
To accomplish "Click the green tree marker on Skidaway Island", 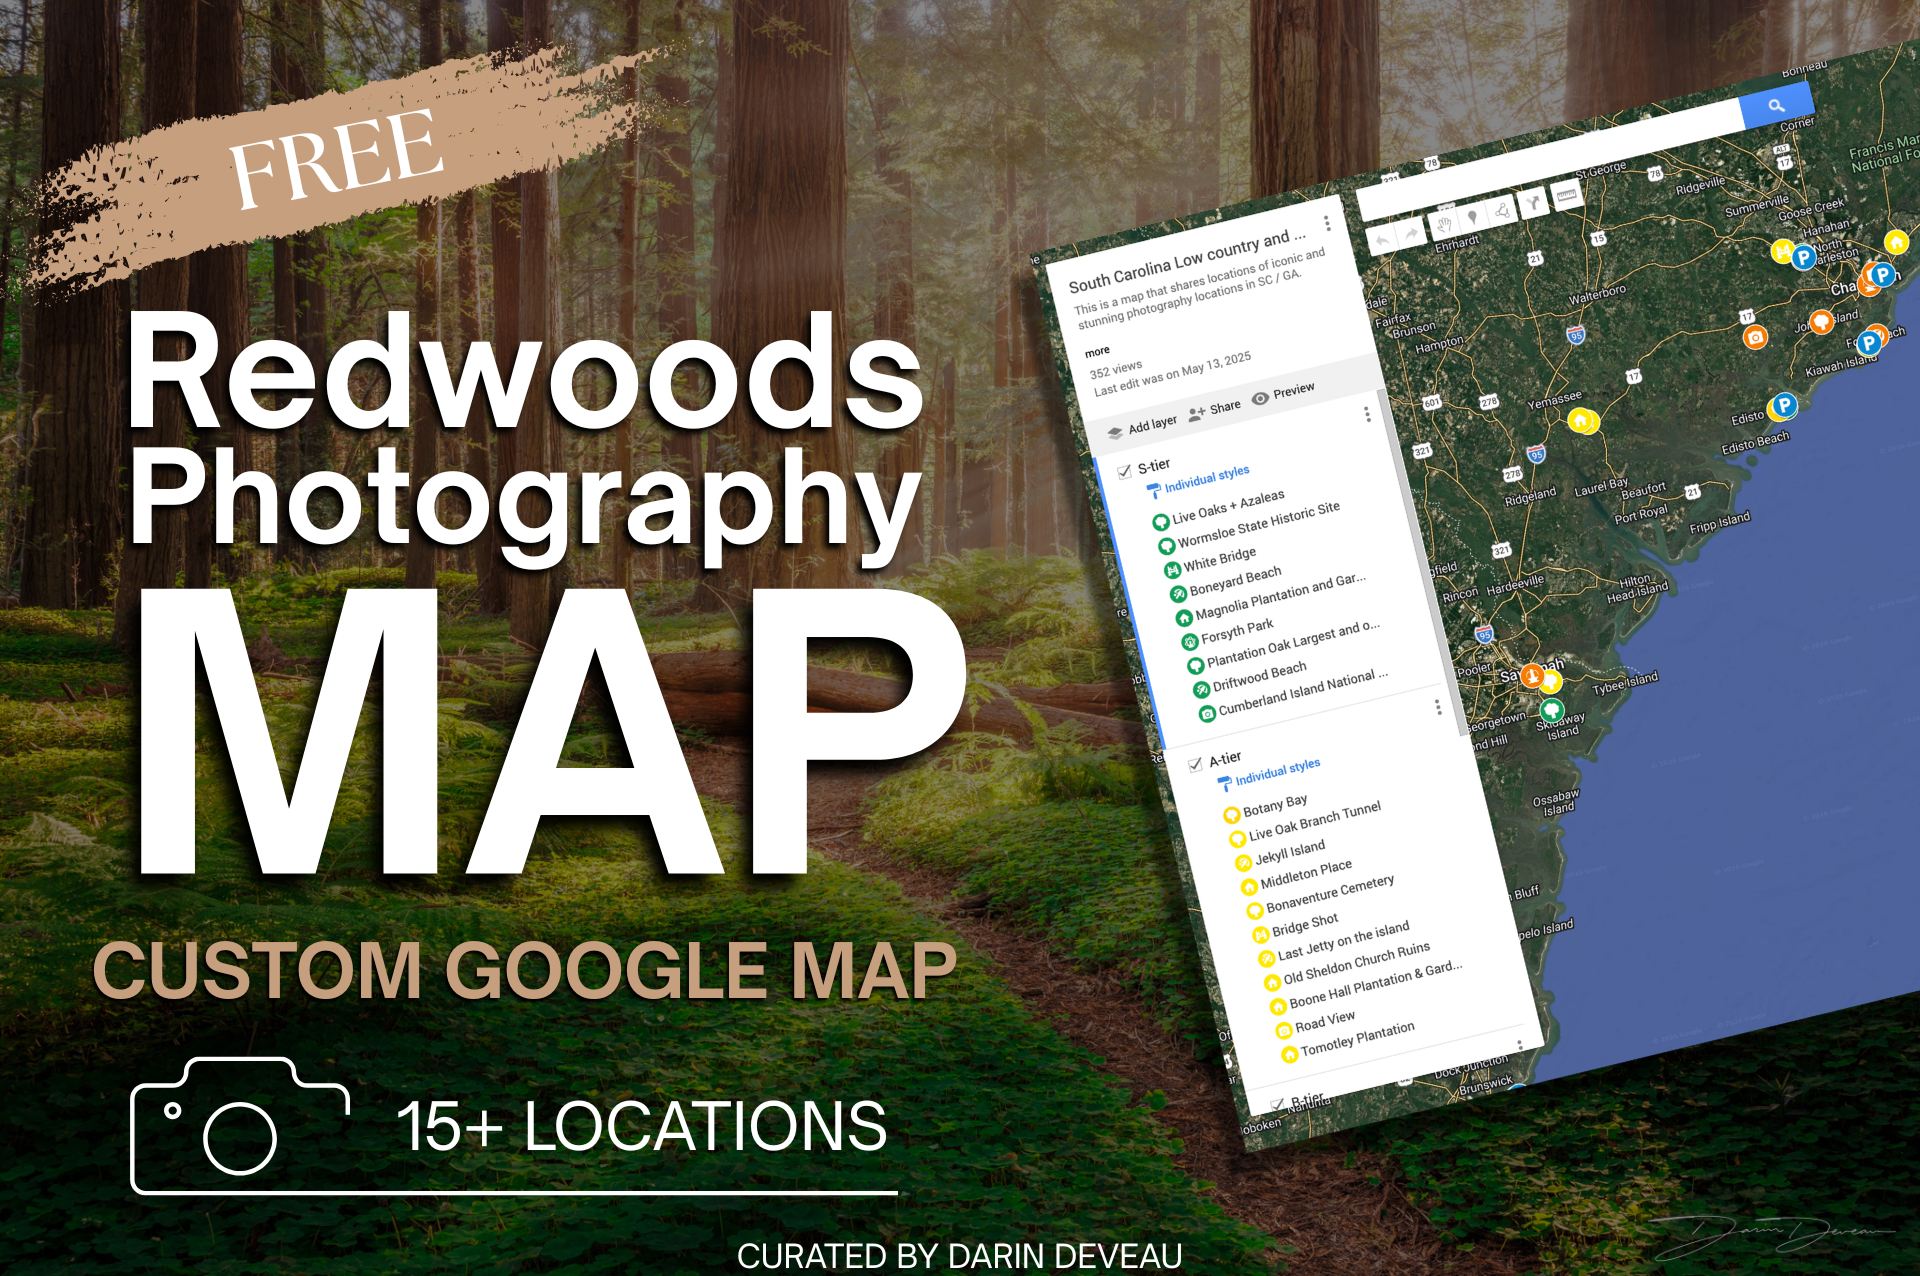I will (x=1552, y=710).
